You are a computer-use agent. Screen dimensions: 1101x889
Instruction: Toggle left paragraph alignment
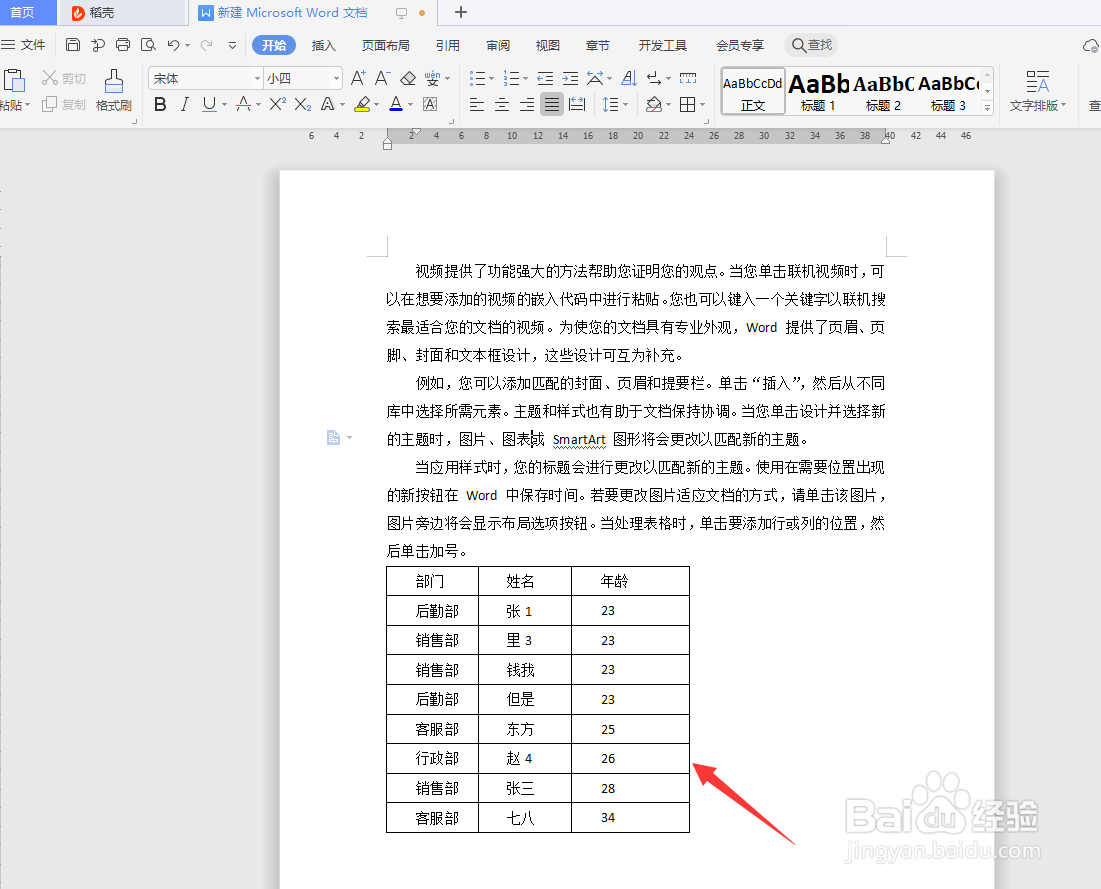[x=477, y=104]
